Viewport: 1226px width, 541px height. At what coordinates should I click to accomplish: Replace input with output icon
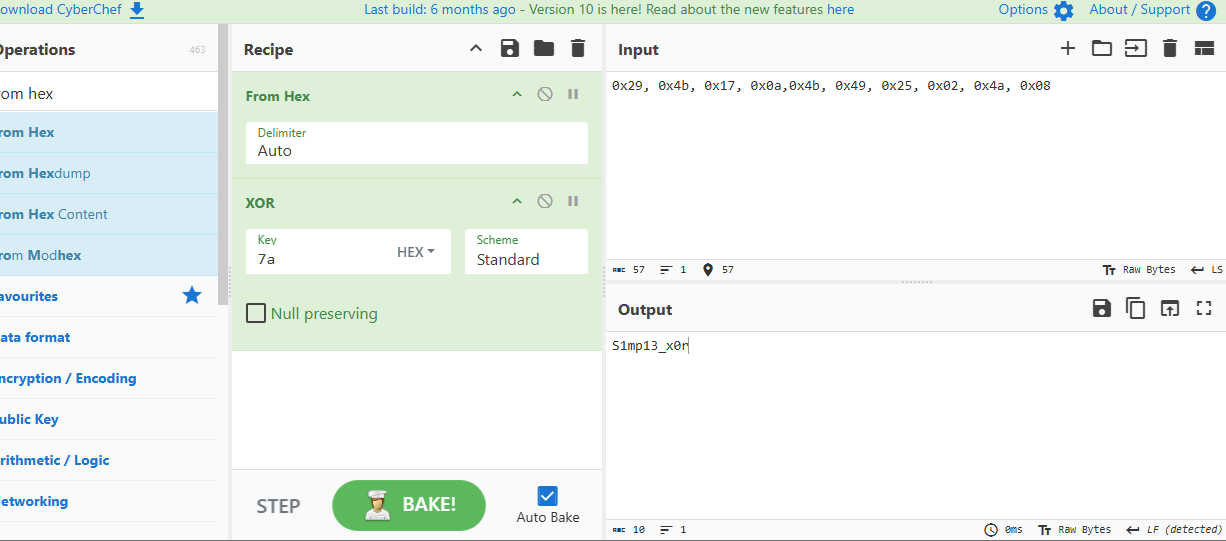[1170, 309]
